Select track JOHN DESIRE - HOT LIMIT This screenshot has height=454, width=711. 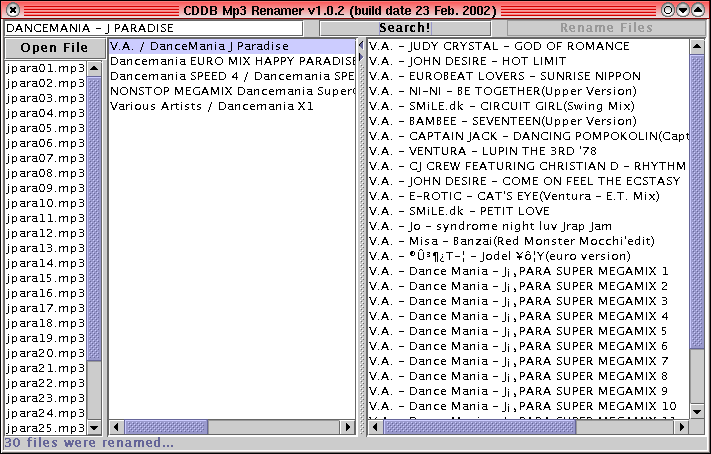(x=529, y=61)
